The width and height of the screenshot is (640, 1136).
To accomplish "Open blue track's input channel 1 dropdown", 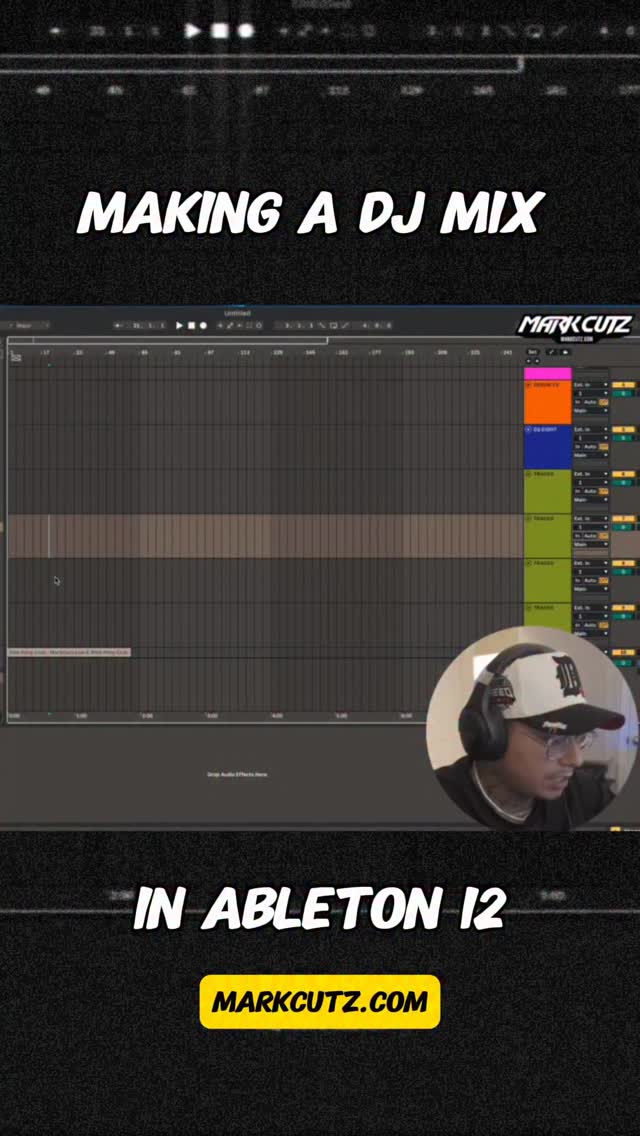I will click(x=591, y=438).
